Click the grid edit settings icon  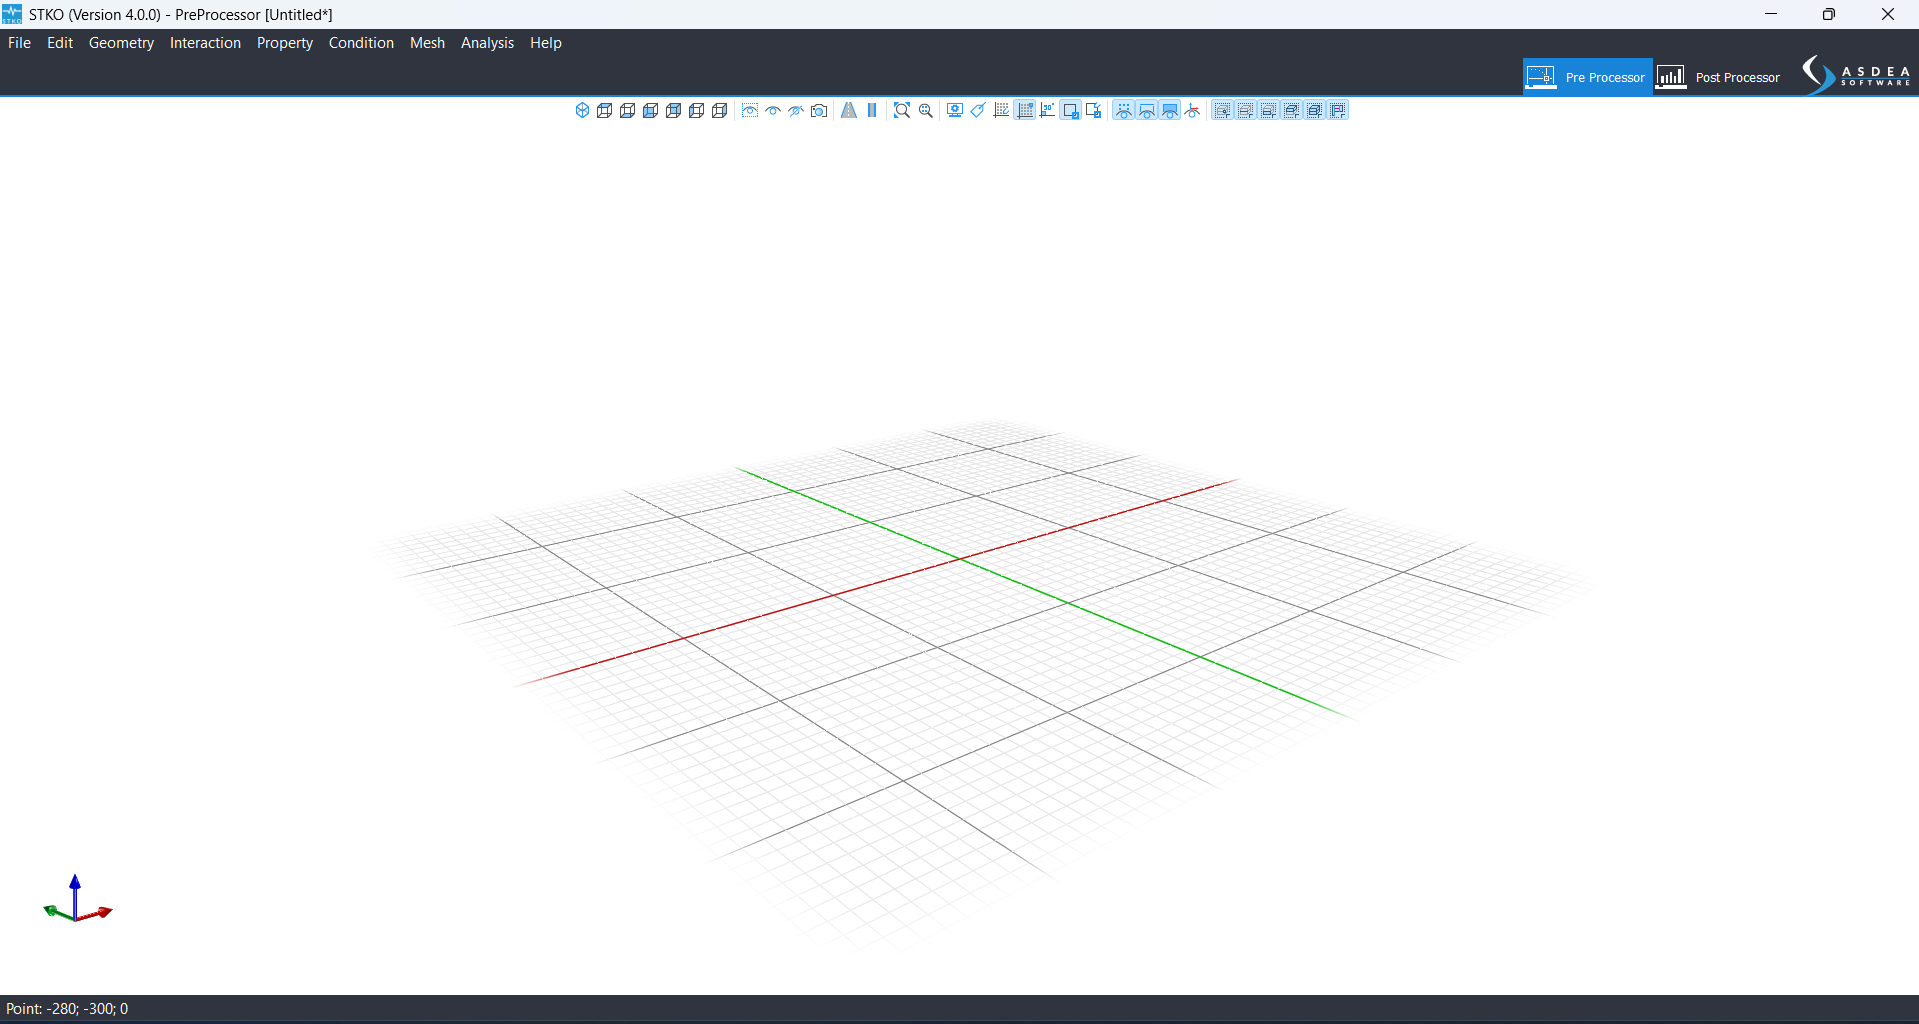pyautogui.click(x=1001, y=110)
